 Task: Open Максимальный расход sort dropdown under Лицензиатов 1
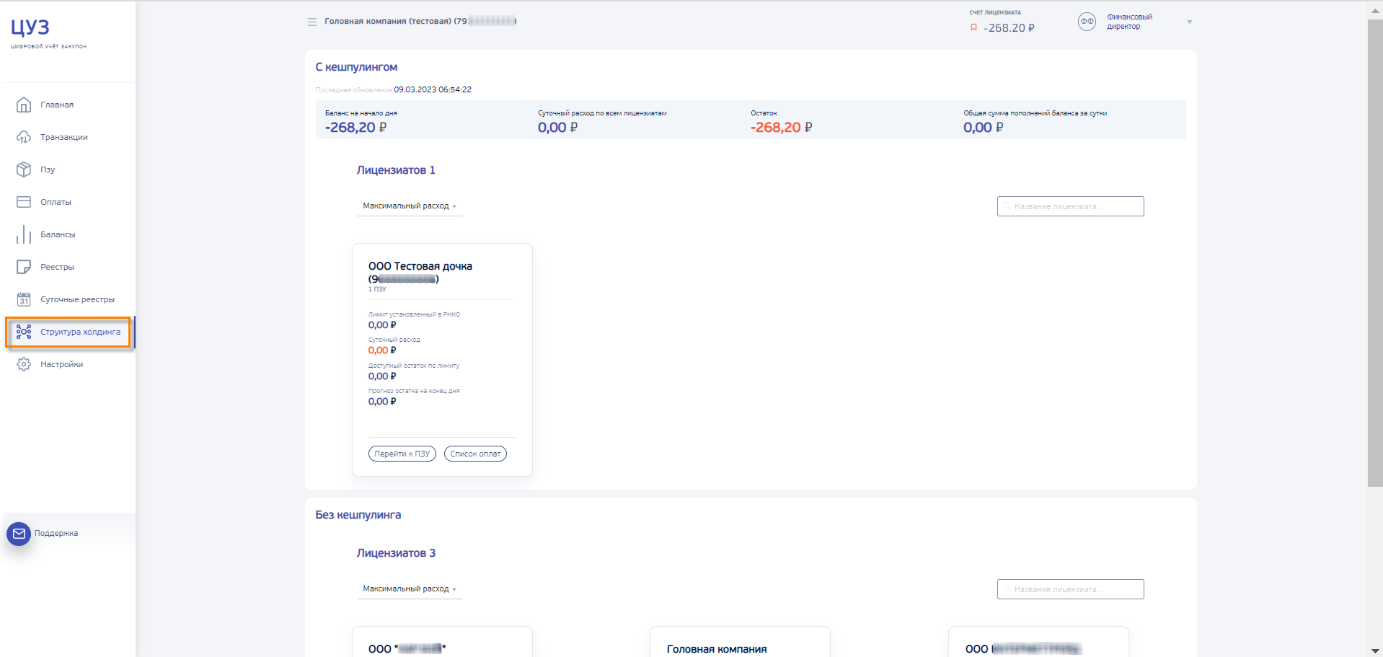[409, 206]
